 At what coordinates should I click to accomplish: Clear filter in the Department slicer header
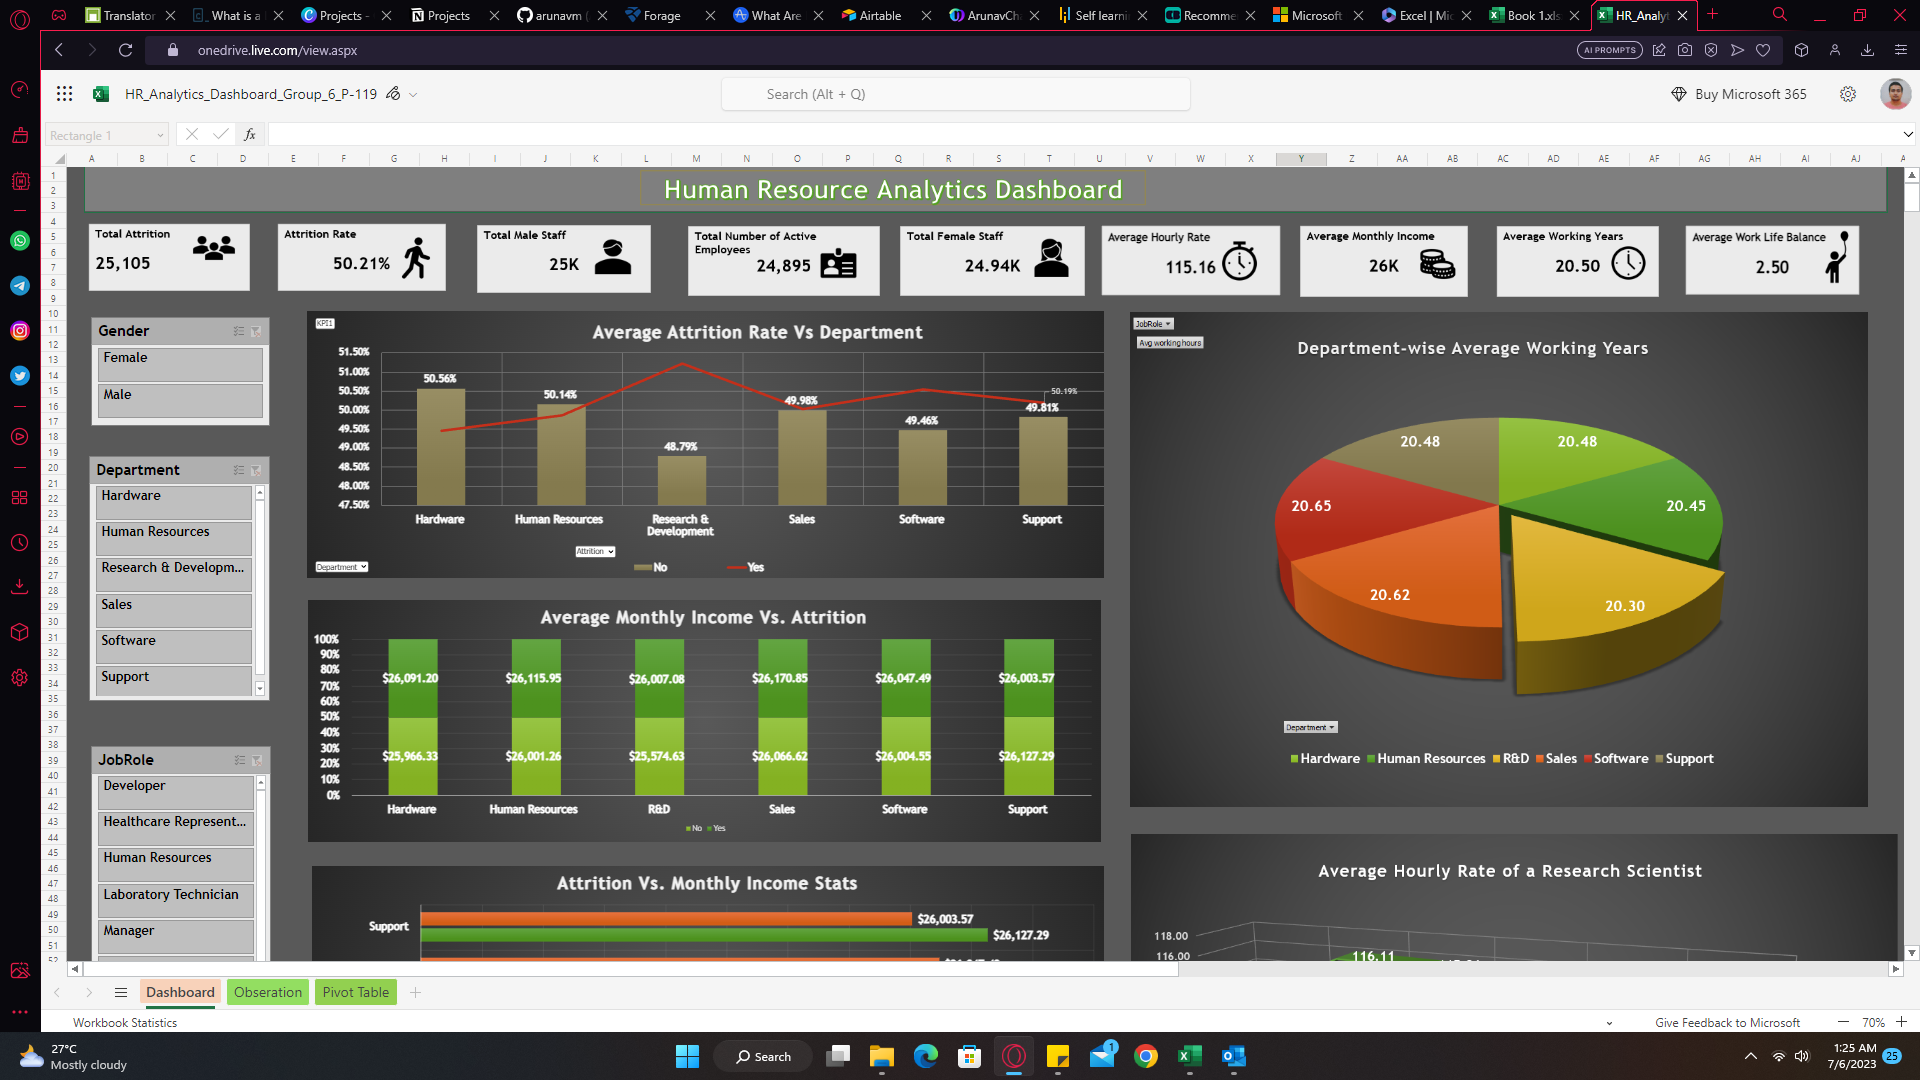pyautogui.click(x=257, y=470)
